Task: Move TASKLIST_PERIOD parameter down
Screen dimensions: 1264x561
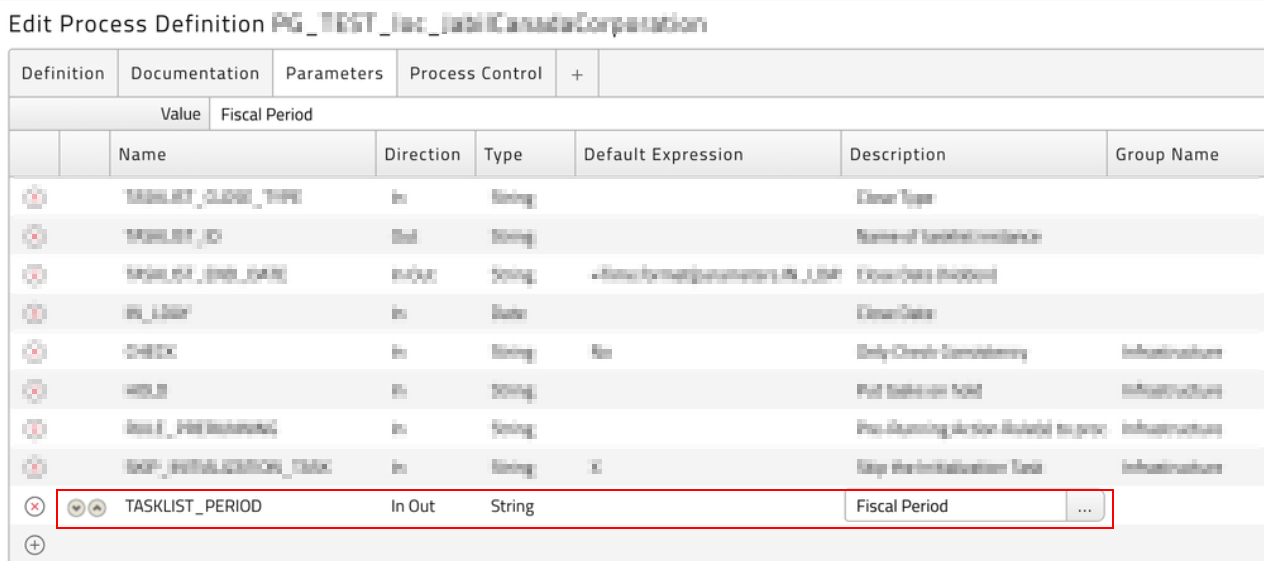Action: (76, 507)
